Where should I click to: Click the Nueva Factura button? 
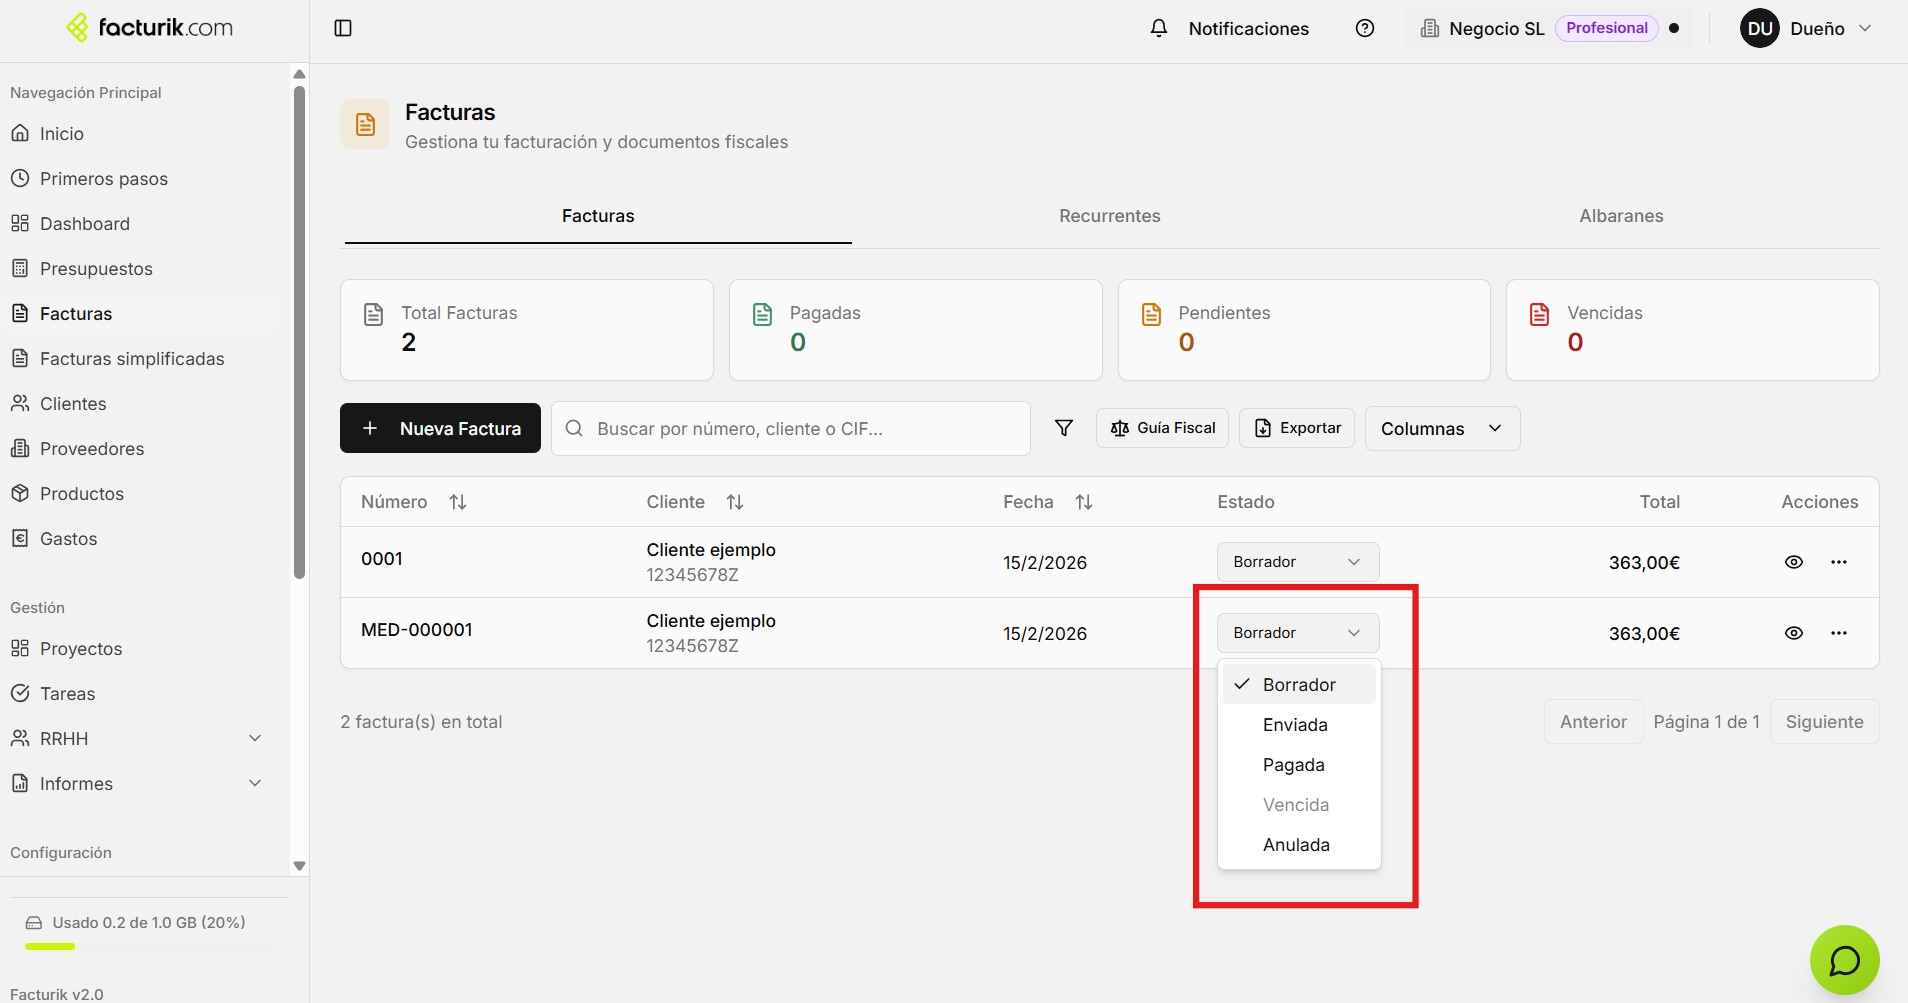tap(440, 428)
